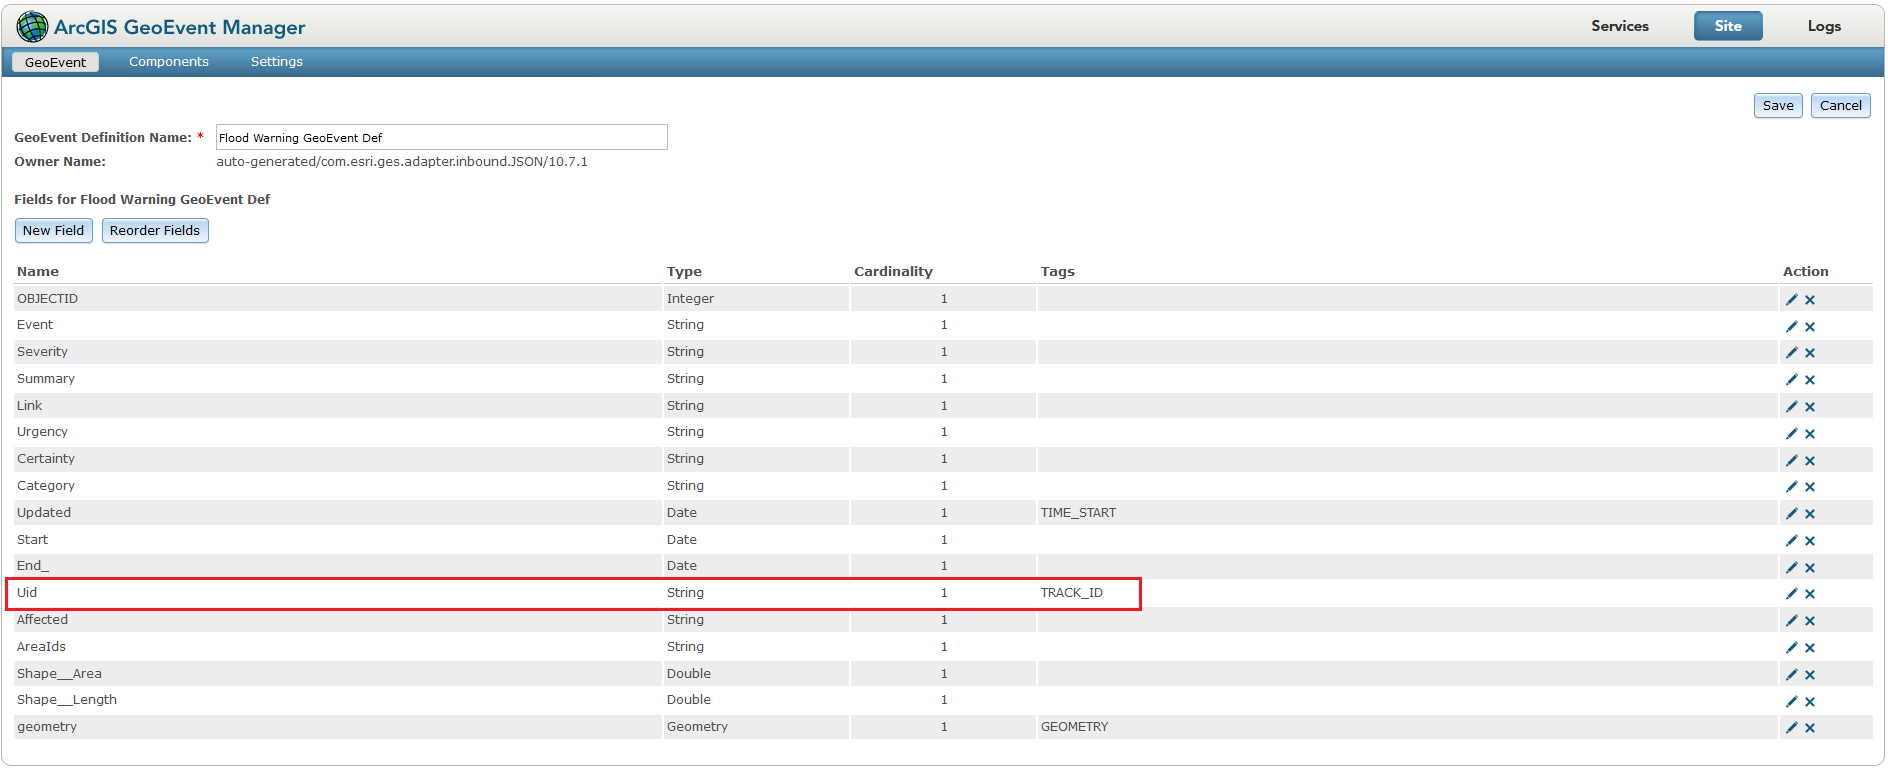Image resolution: width=1888 pixels, height=772 pixels.
Task: Edit the Event field with pencil icon
Action: [1792, 327]
